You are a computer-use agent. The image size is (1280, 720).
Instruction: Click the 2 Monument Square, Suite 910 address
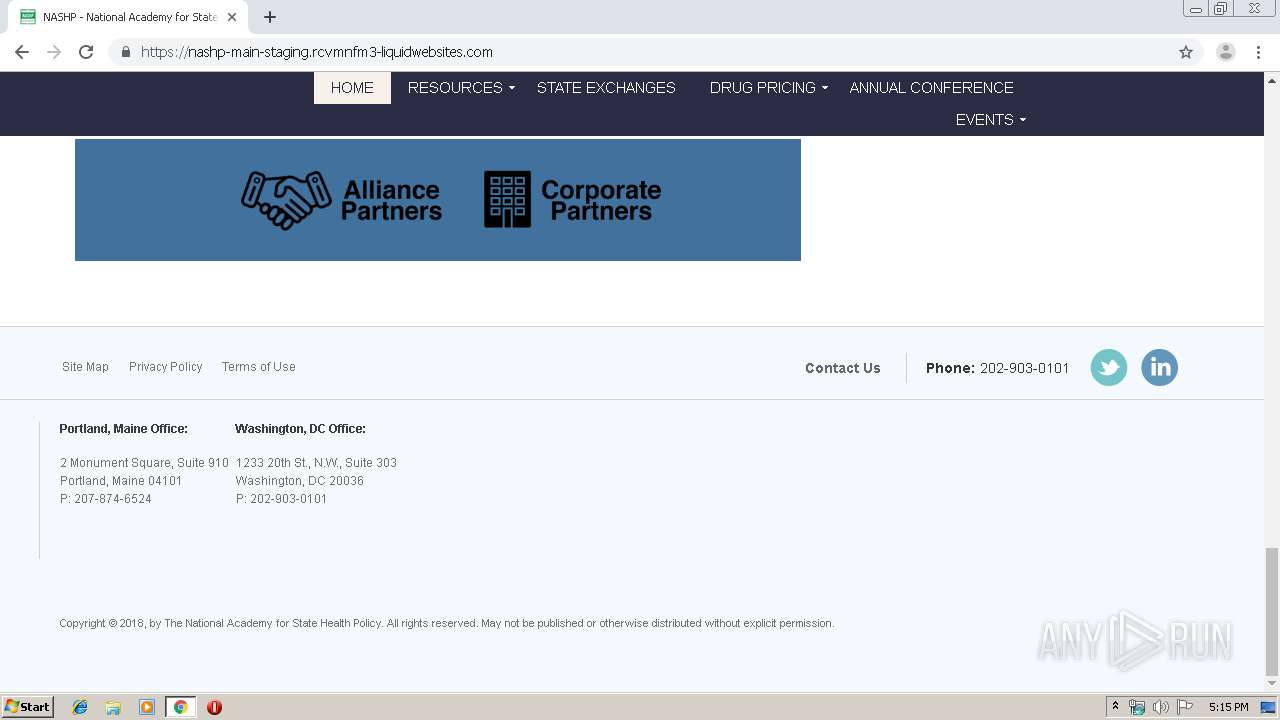pyautogui.click(x=144, y=463)
